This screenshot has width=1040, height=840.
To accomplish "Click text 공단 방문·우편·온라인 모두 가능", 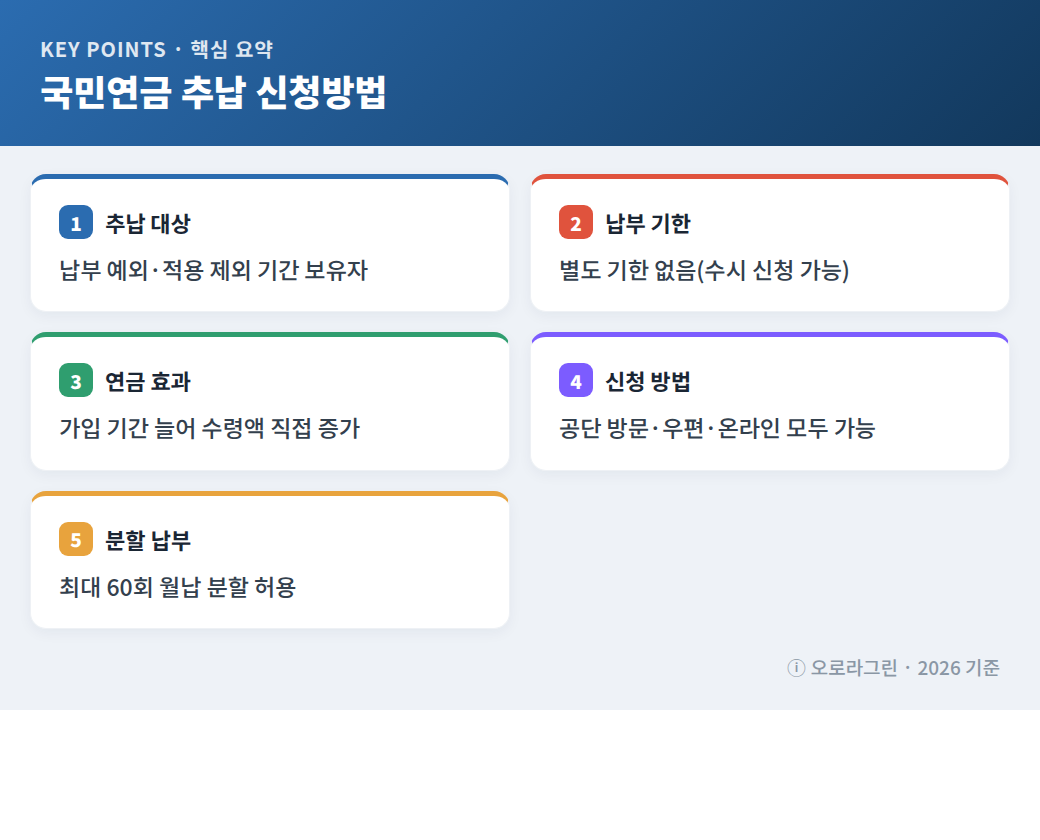I will 717,428.
